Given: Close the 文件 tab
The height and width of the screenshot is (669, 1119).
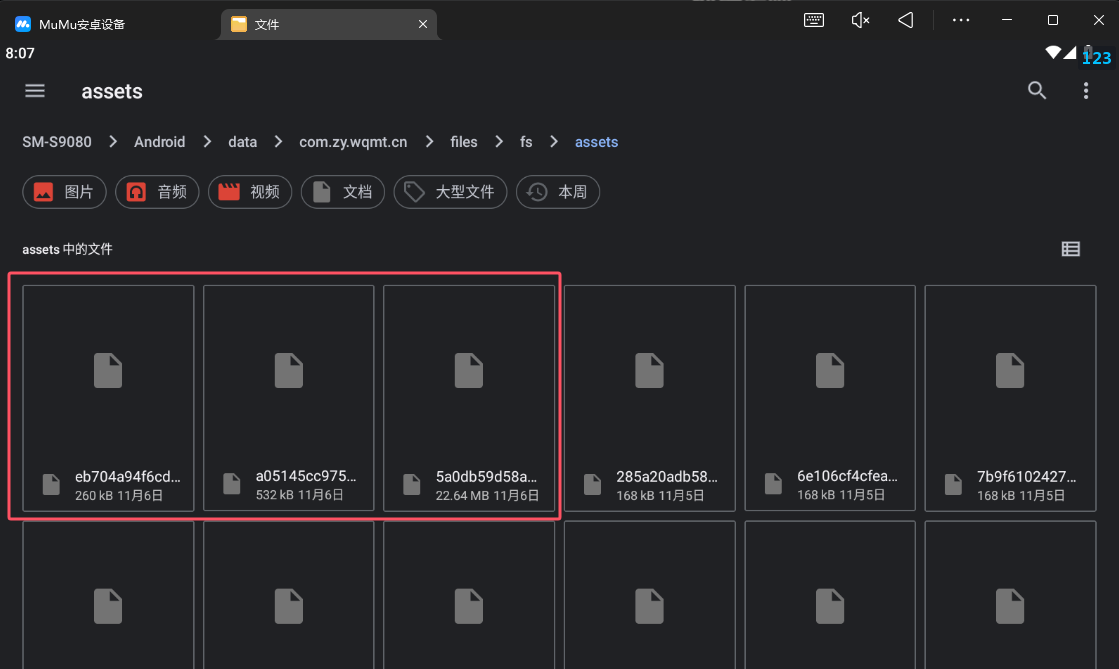Looking at the screenshot, I should 422,24.
